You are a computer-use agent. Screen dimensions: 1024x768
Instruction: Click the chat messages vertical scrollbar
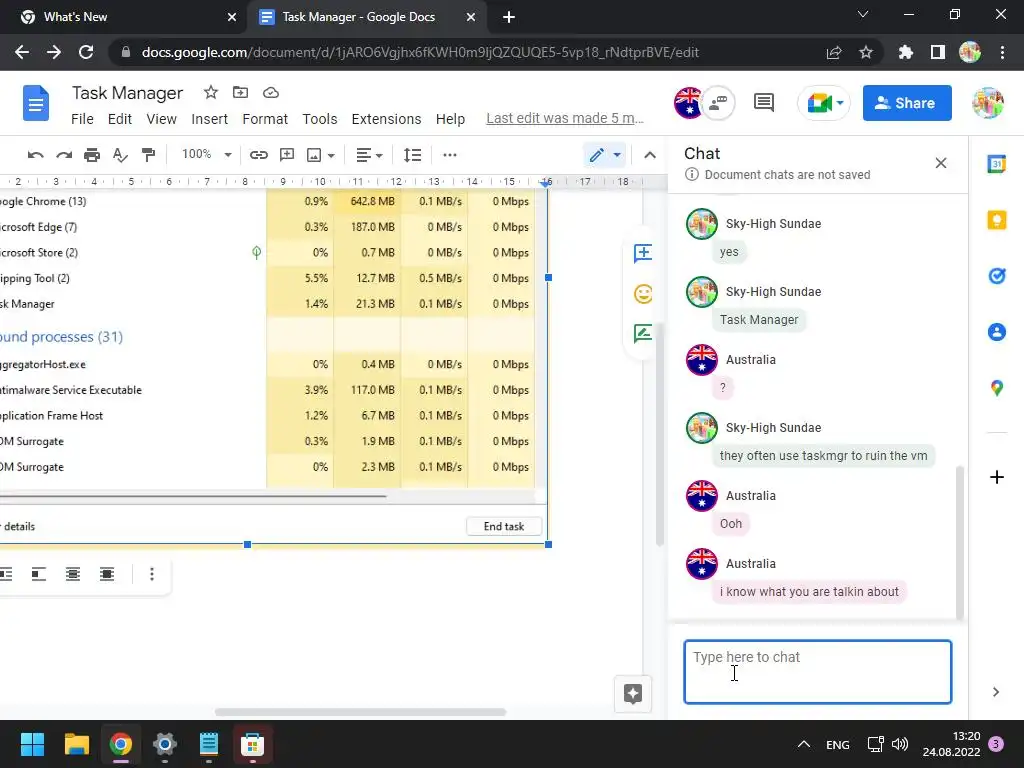coord(959,541)
